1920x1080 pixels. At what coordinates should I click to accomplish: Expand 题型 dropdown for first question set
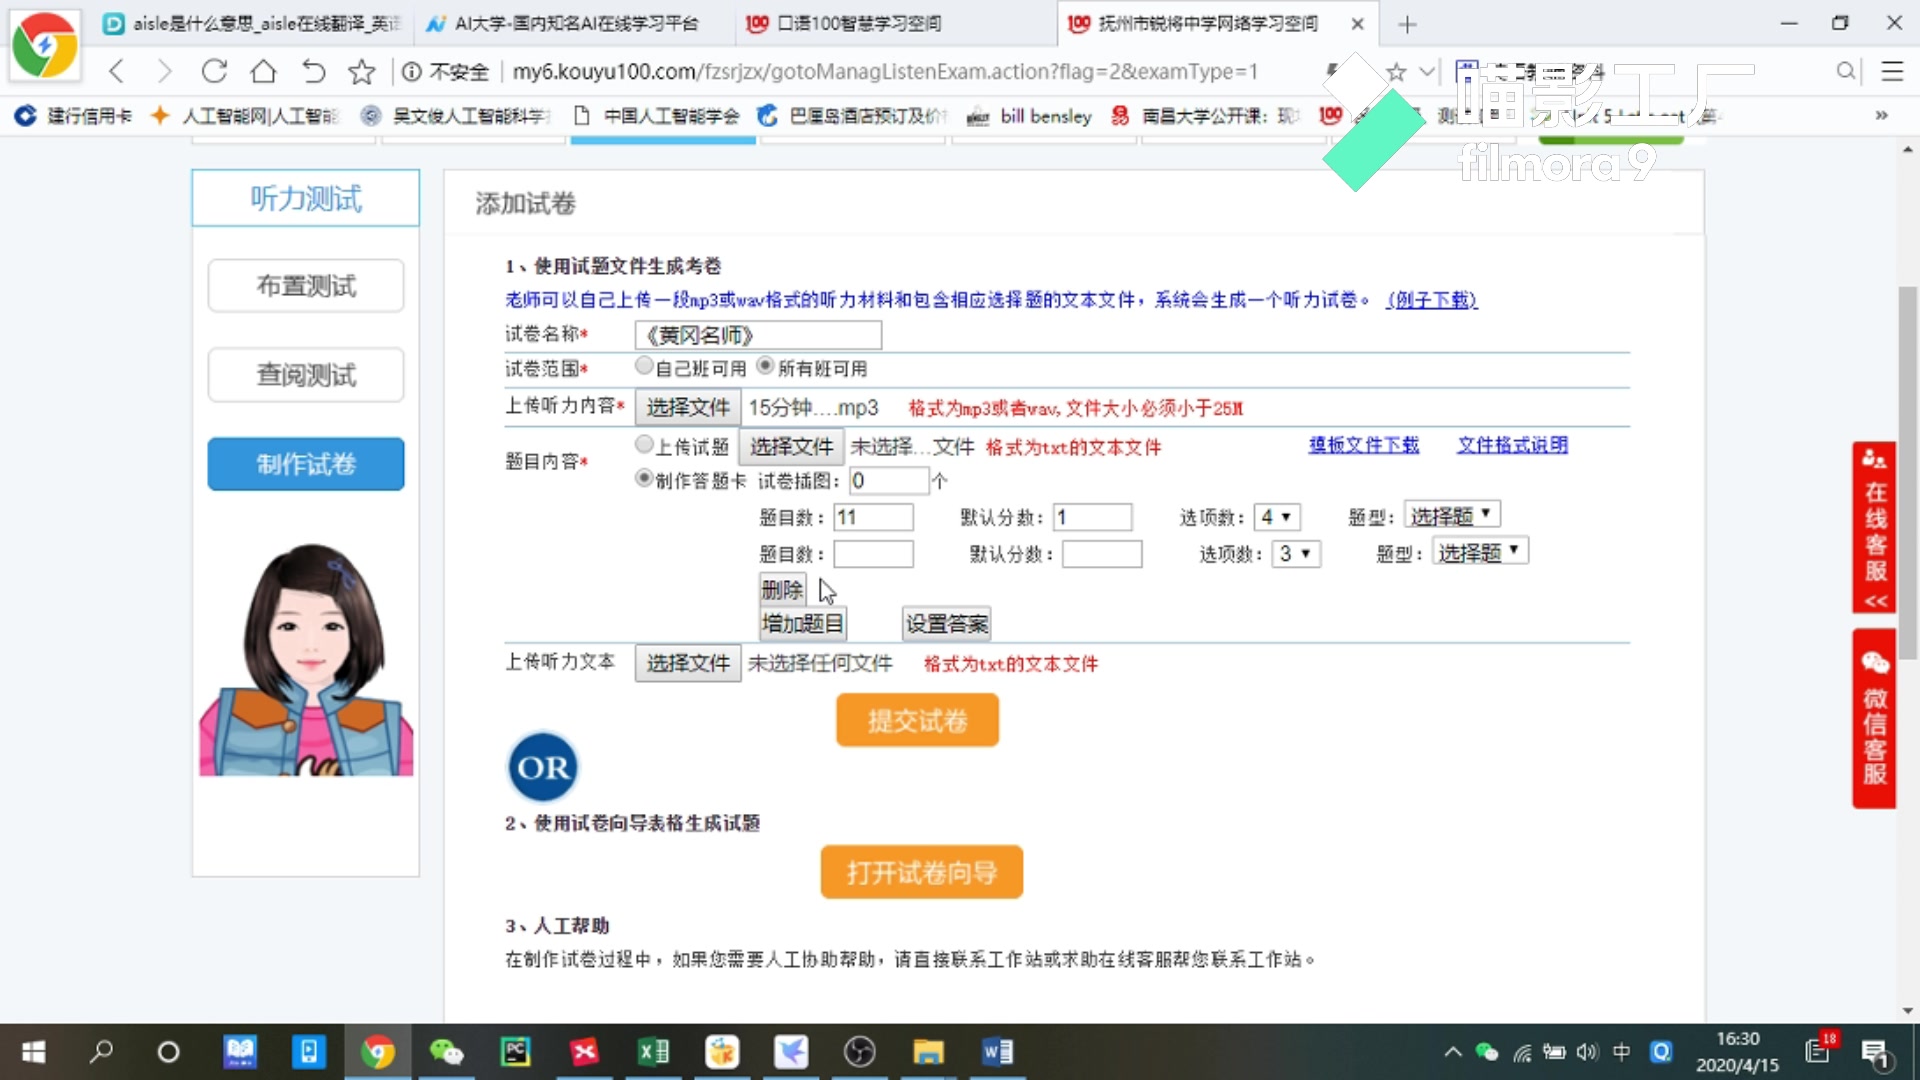(x=1449, y=516)
